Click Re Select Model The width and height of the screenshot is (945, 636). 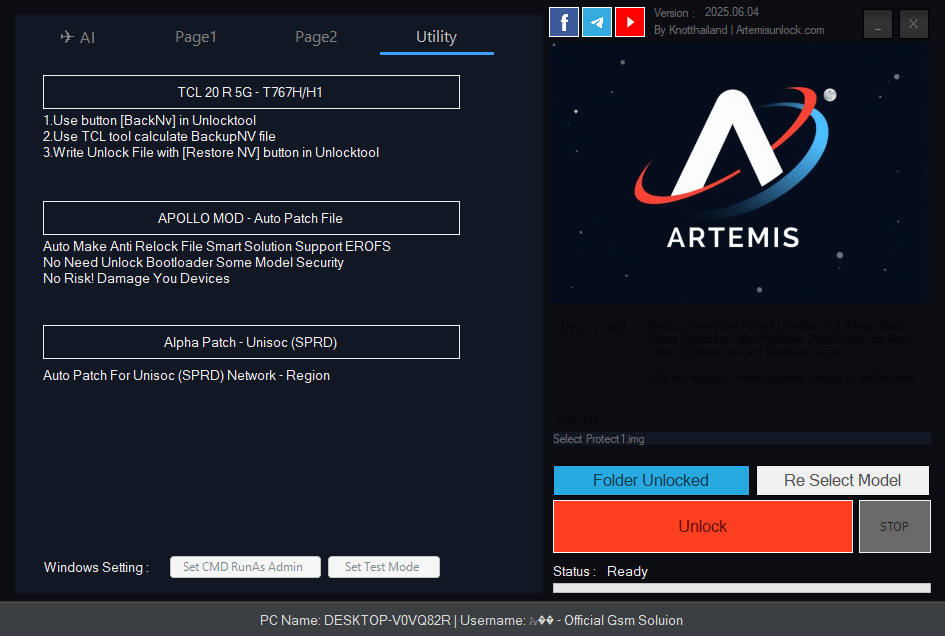coord(843,480)
